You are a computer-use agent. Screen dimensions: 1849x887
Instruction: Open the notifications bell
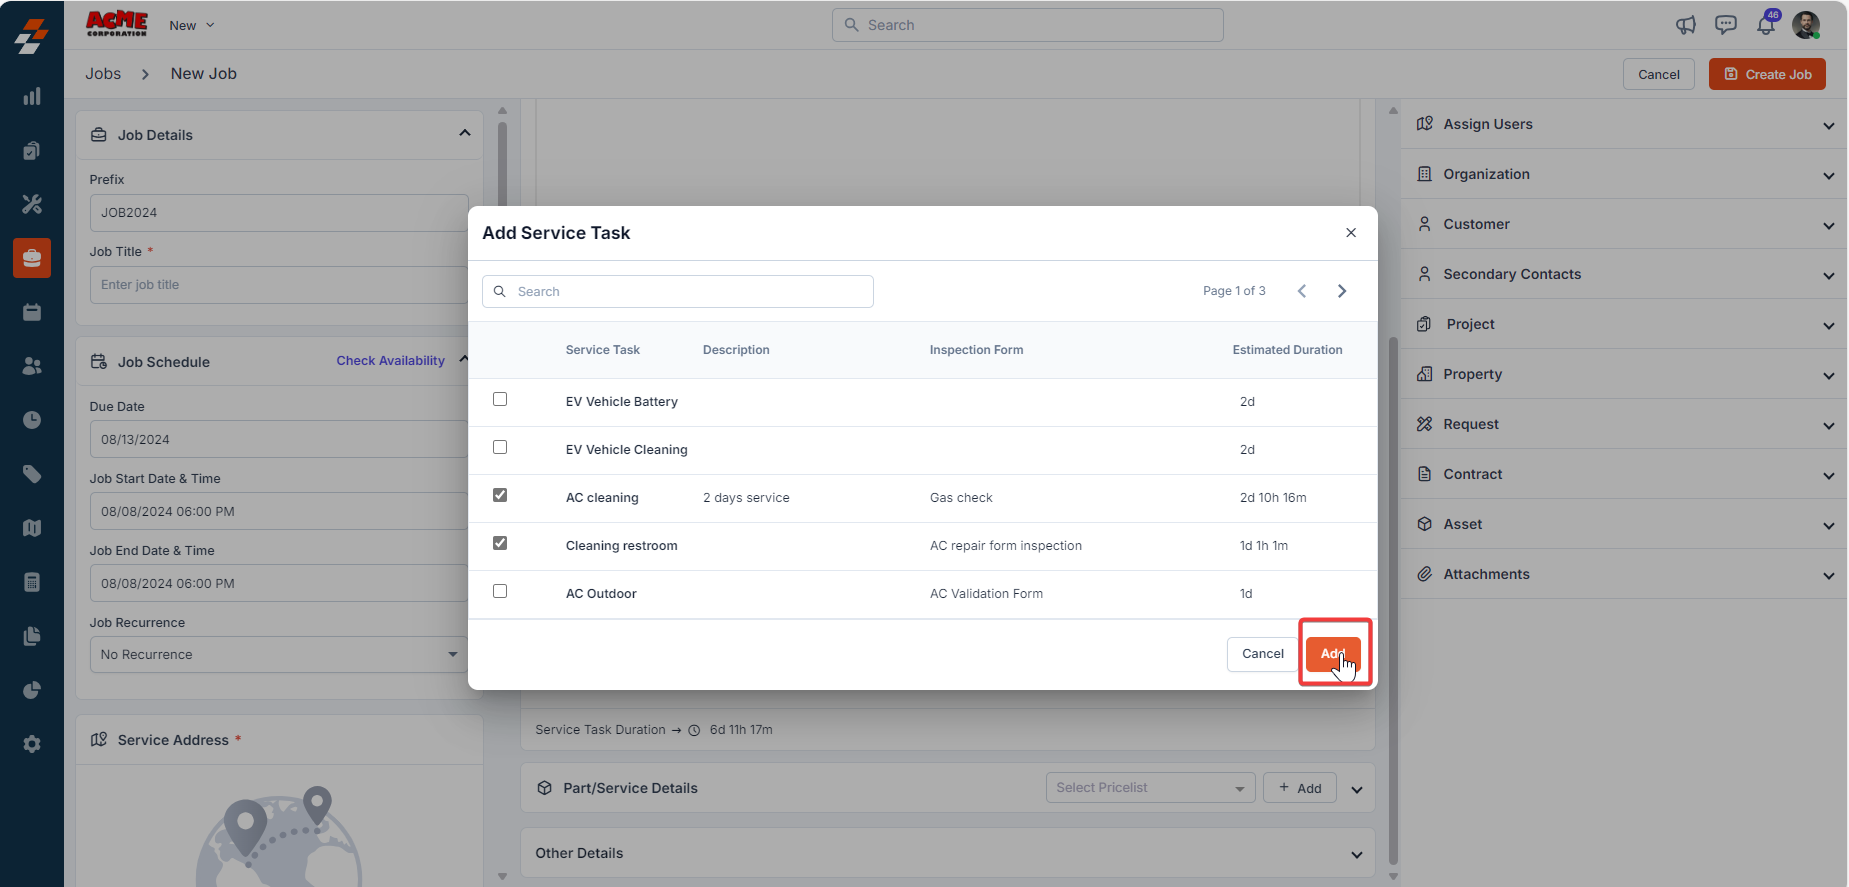pyautogui.click(x=1766, y=25)
